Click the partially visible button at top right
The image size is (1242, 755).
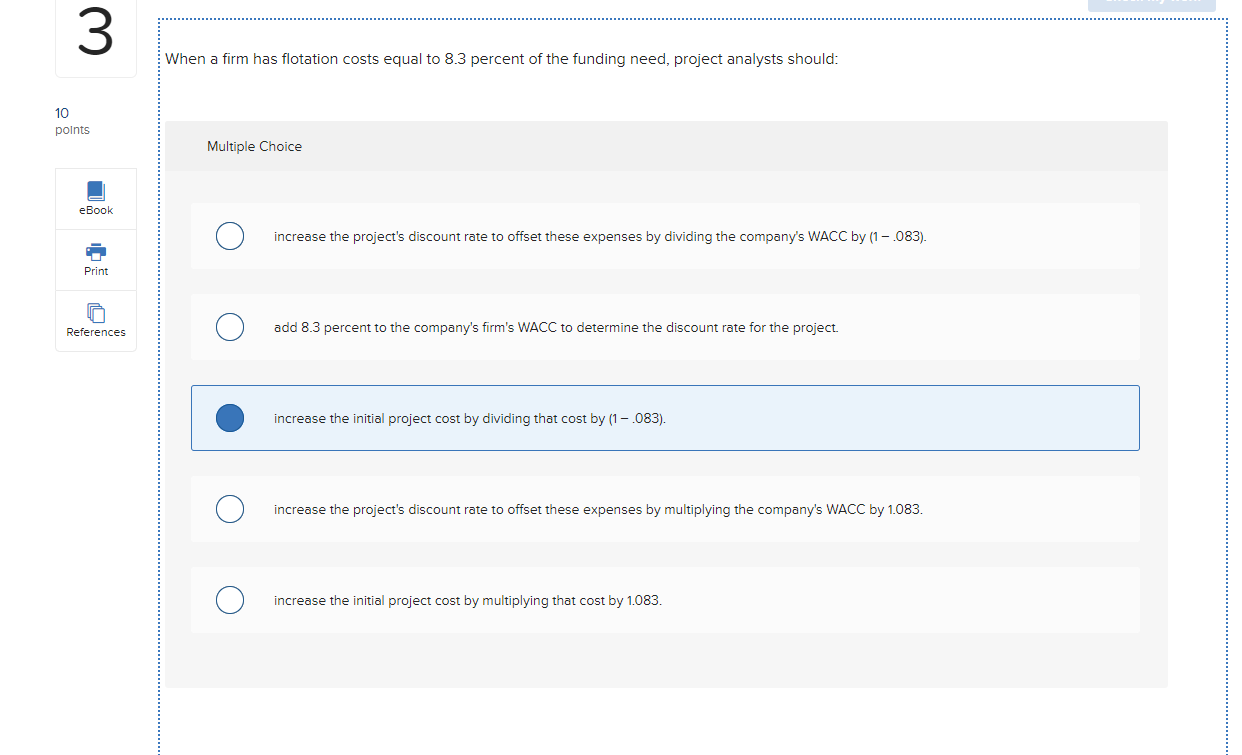point(1151,5)
